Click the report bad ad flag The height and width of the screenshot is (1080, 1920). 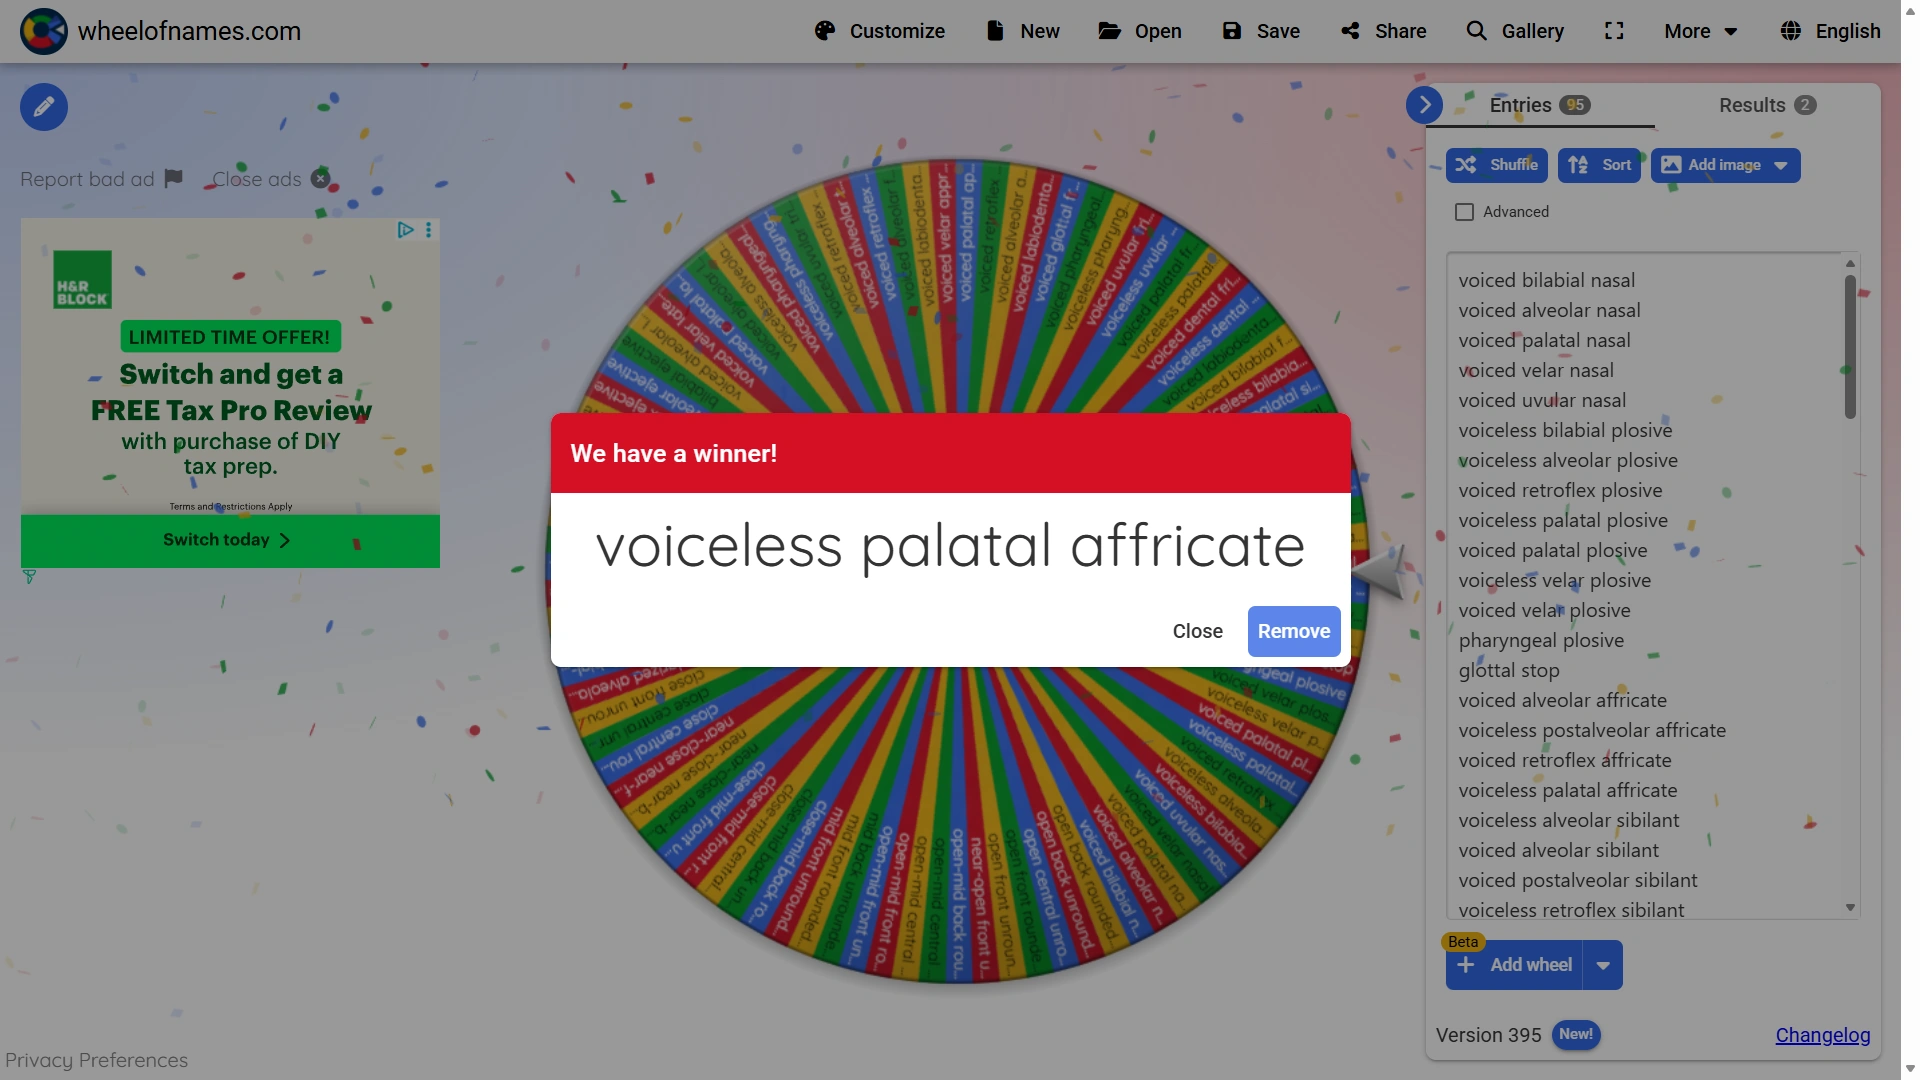click(x=174, y=178)
